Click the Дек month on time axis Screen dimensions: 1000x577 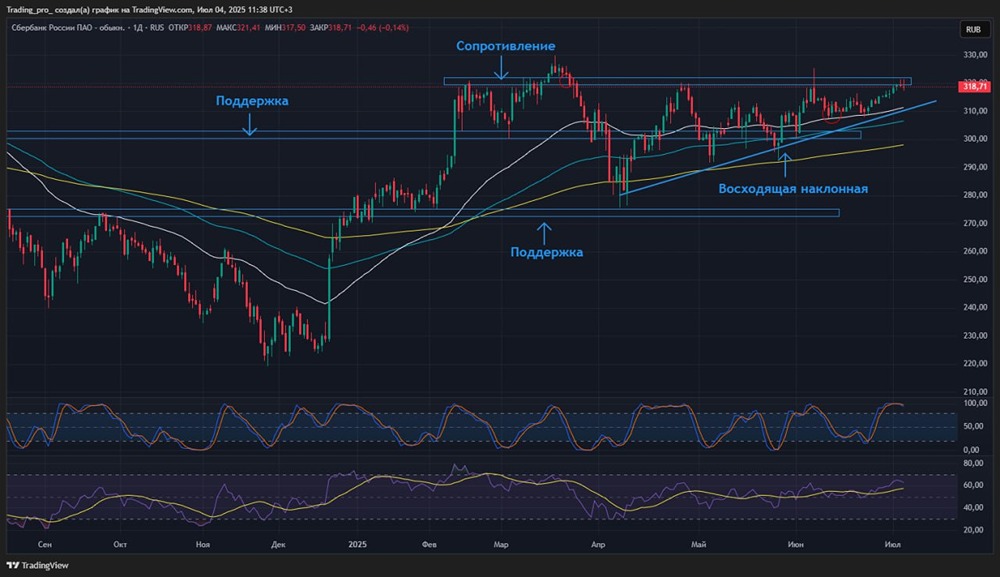[278, 544]
